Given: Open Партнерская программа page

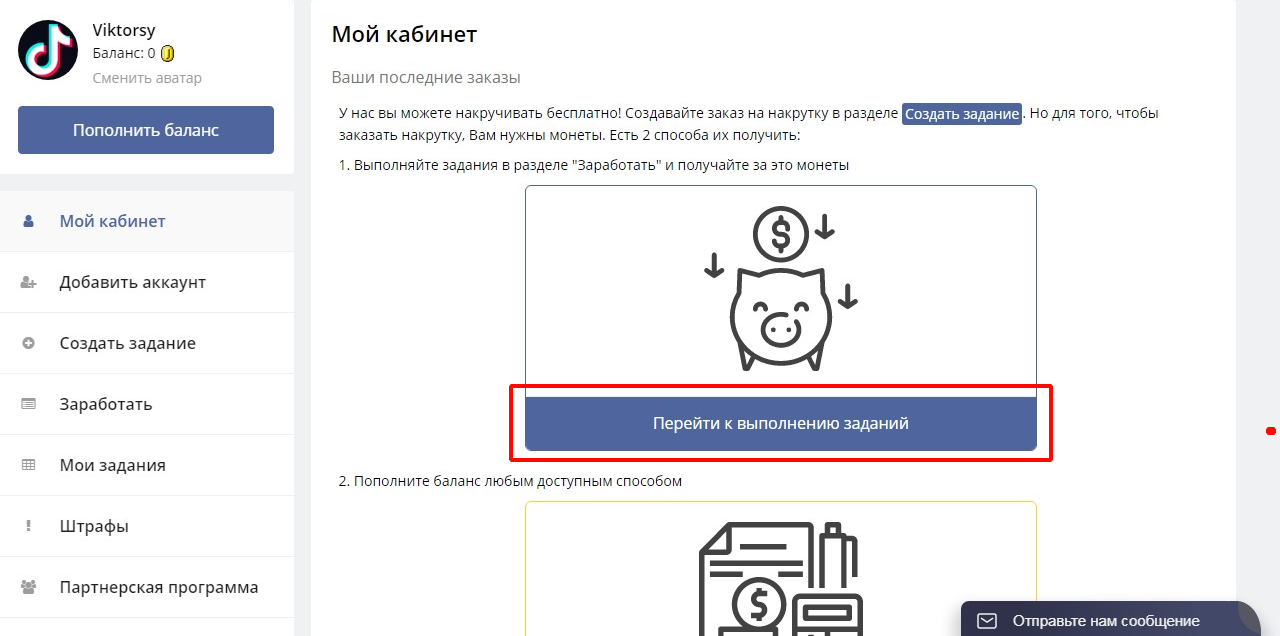Looking at the screenshot, I should (x=147, y=587).
